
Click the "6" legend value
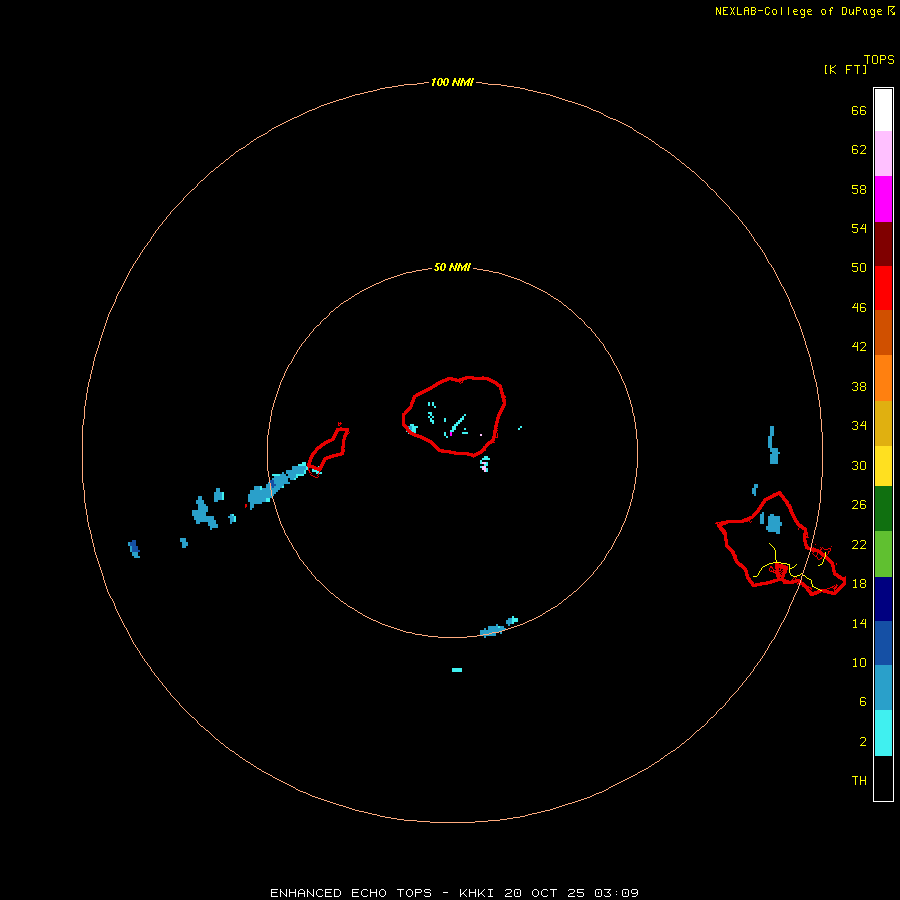point(862,701)
